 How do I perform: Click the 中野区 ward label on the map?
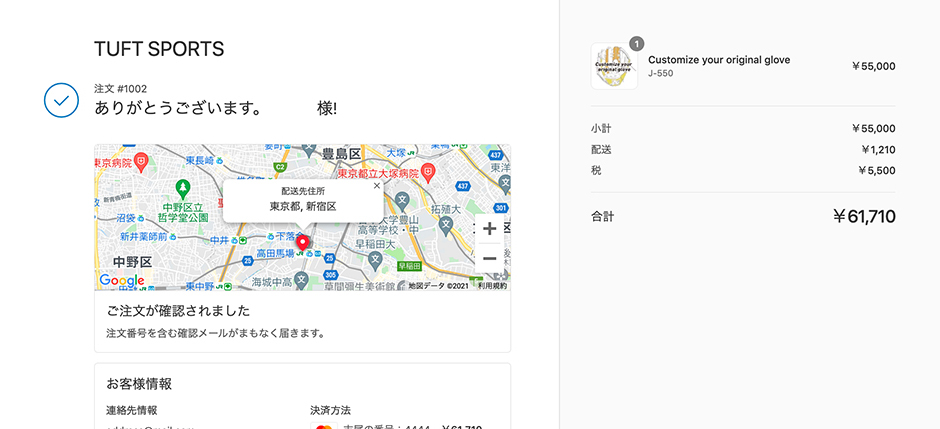[132, 261]
